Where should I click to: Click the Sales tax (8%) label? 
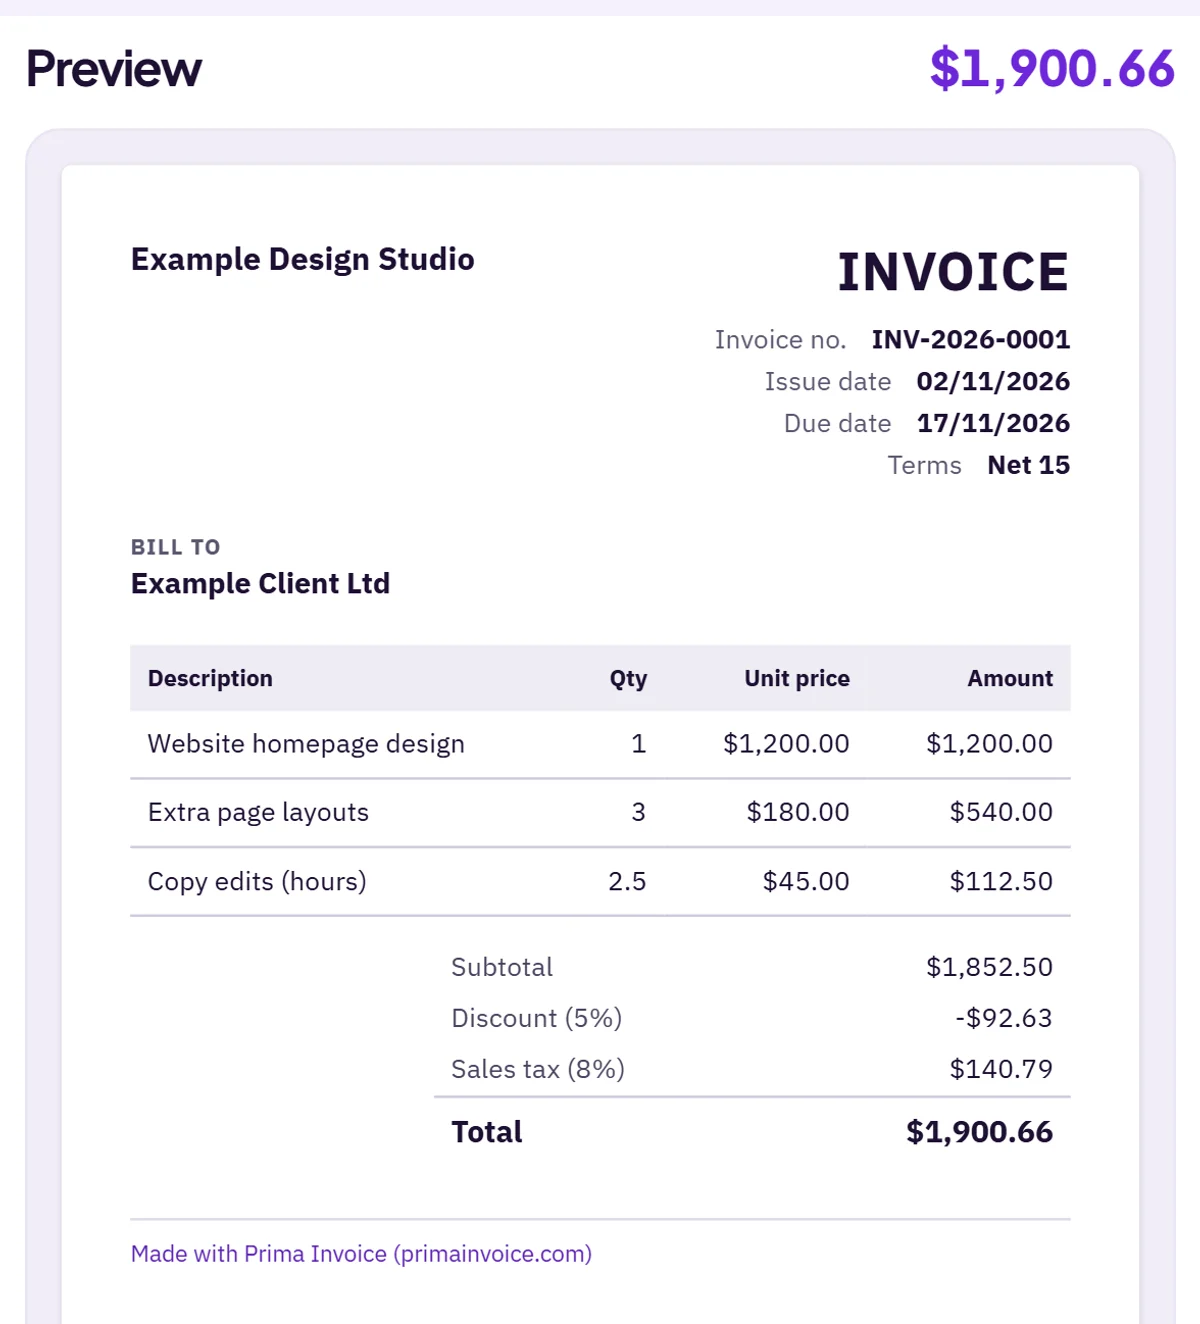click(x=538, y=1069)
